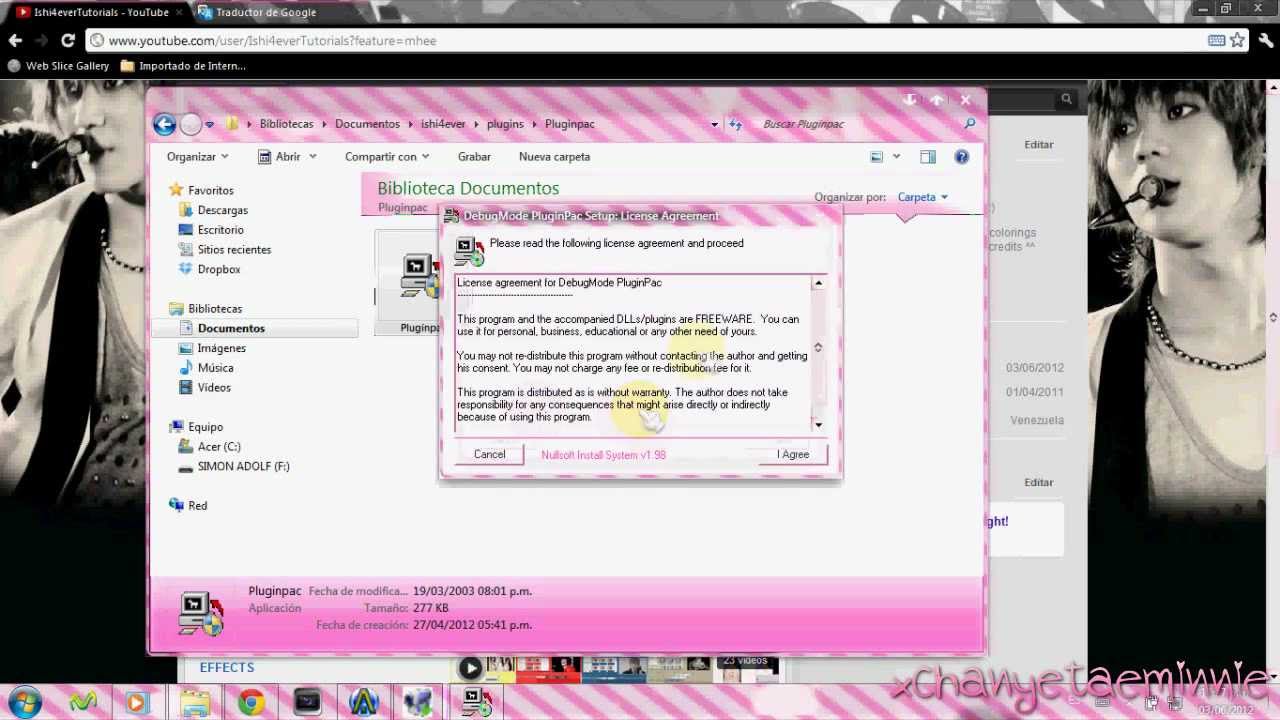Open the SIMON ADOLF (F:) drive
The height and width of the screenshot is (720, 1280).
(x=243, y=466)
